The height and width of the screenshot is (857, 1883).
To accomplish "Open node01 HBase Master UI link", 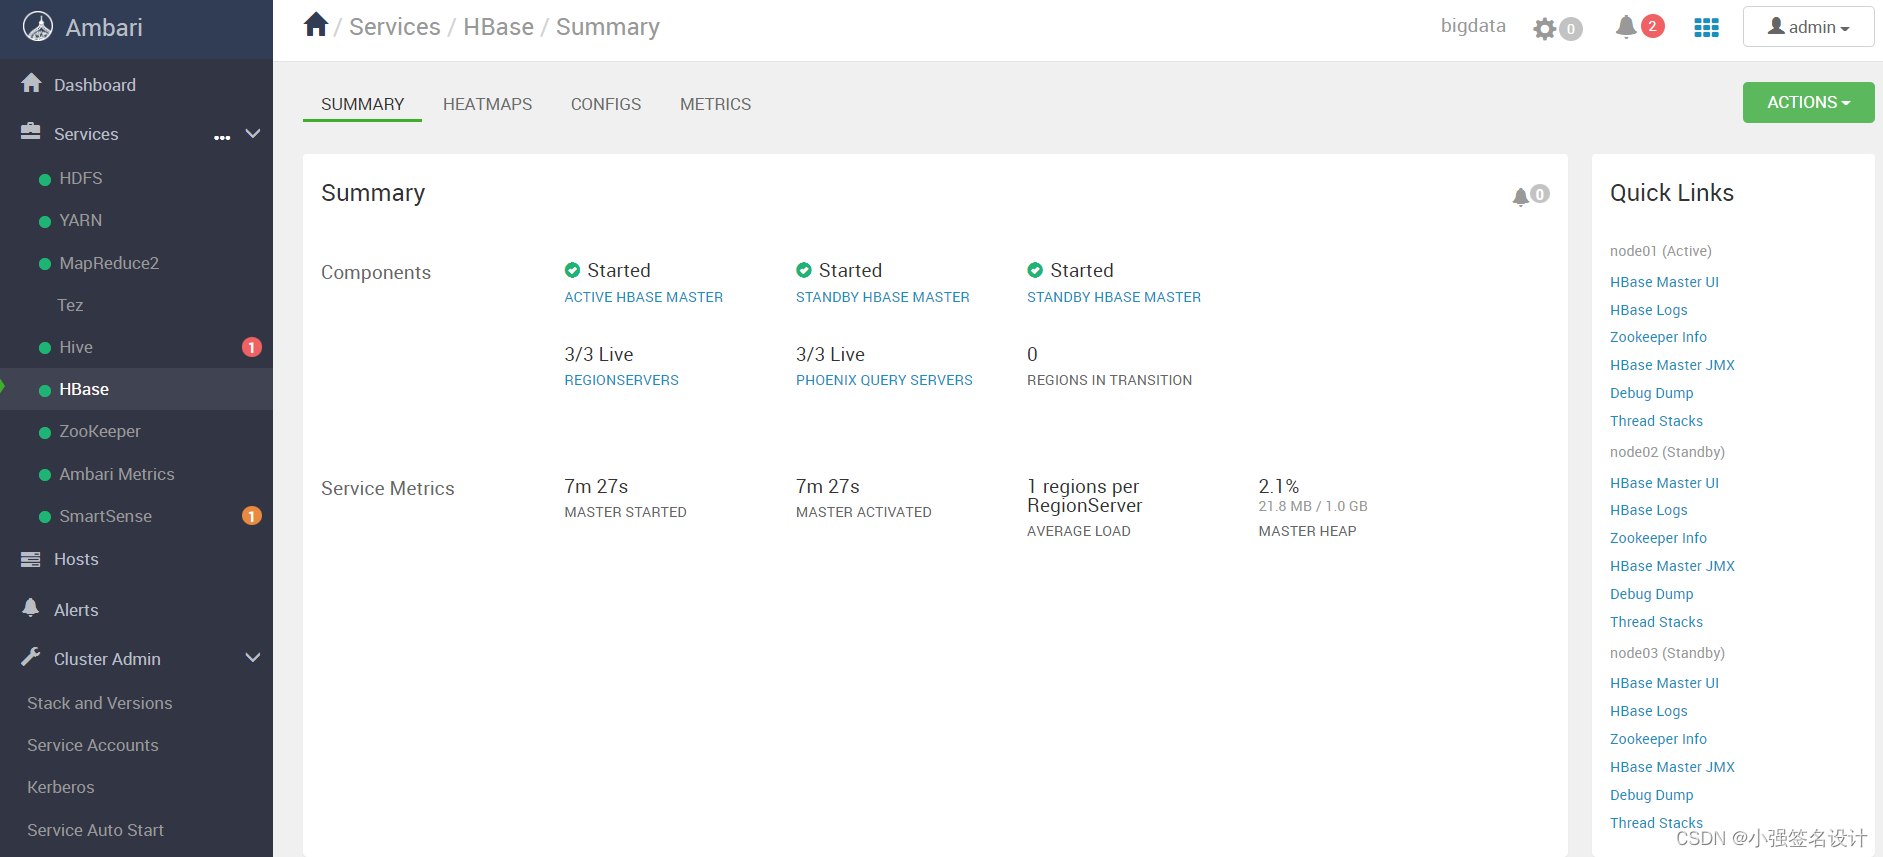I will point(1664,282).
